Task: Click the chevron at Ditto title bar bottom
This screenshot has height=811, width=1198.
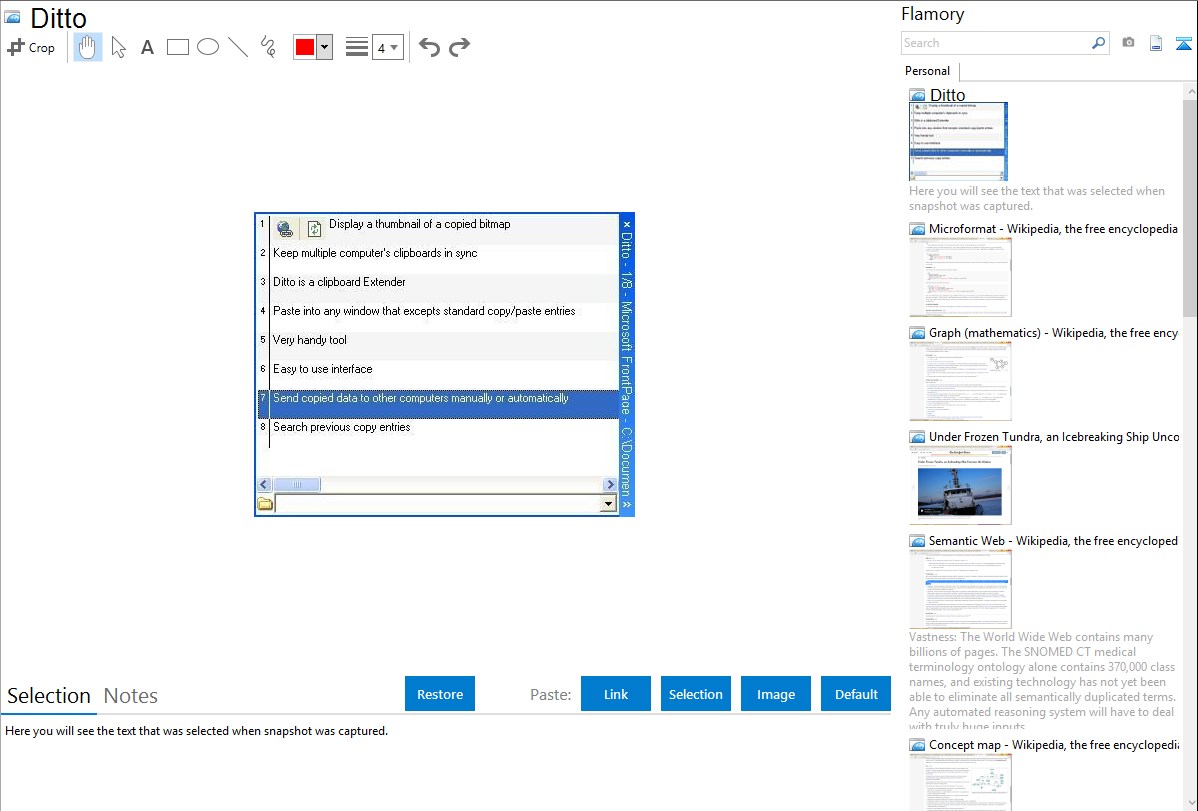Action: [x=627, y=504]
